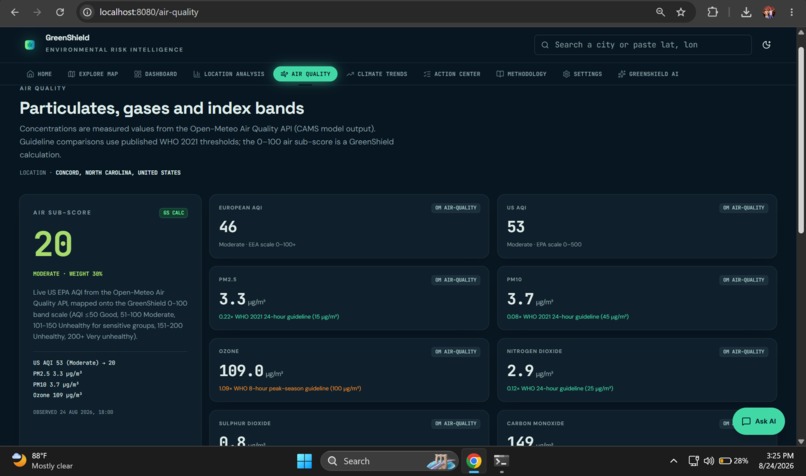Screen dimensions: 806x476
Task: Click the ozone WHO 8-hour guideline text
Action: pyautogui.click(x=290, y=389)
